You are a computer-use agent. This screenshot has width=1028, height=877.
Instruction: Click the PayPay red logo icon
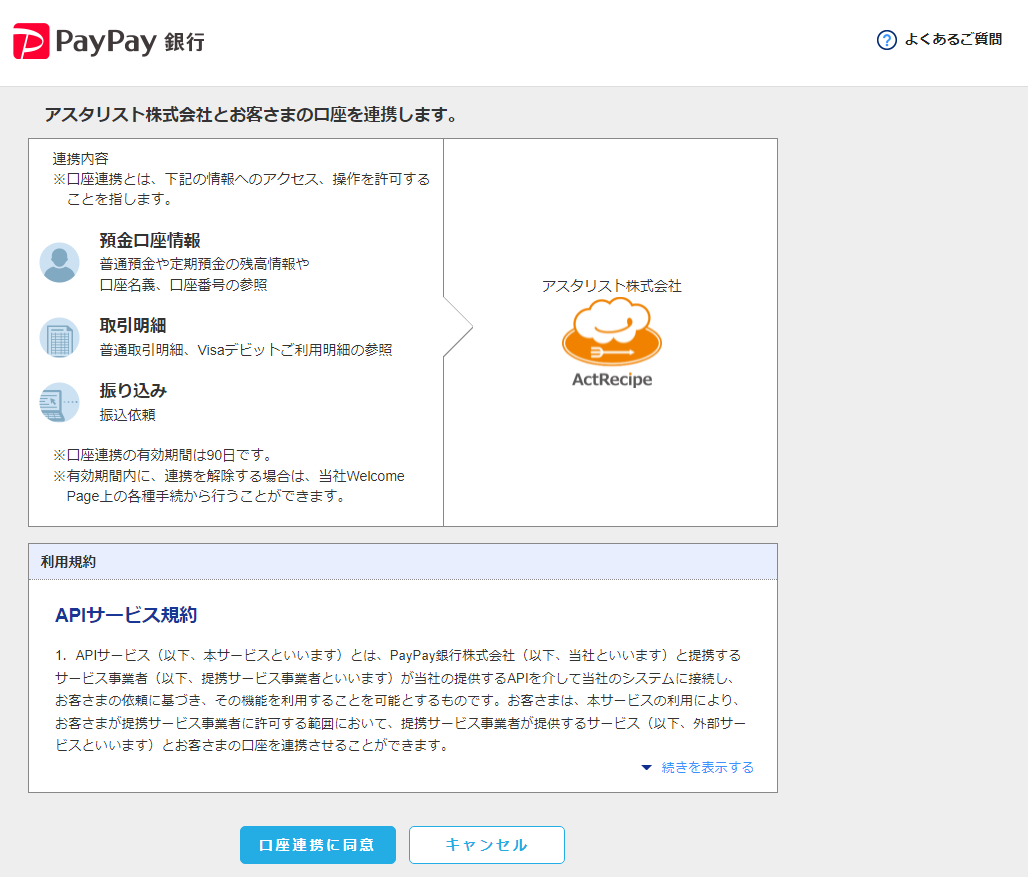pyautogui.click(x=31, y=41)
